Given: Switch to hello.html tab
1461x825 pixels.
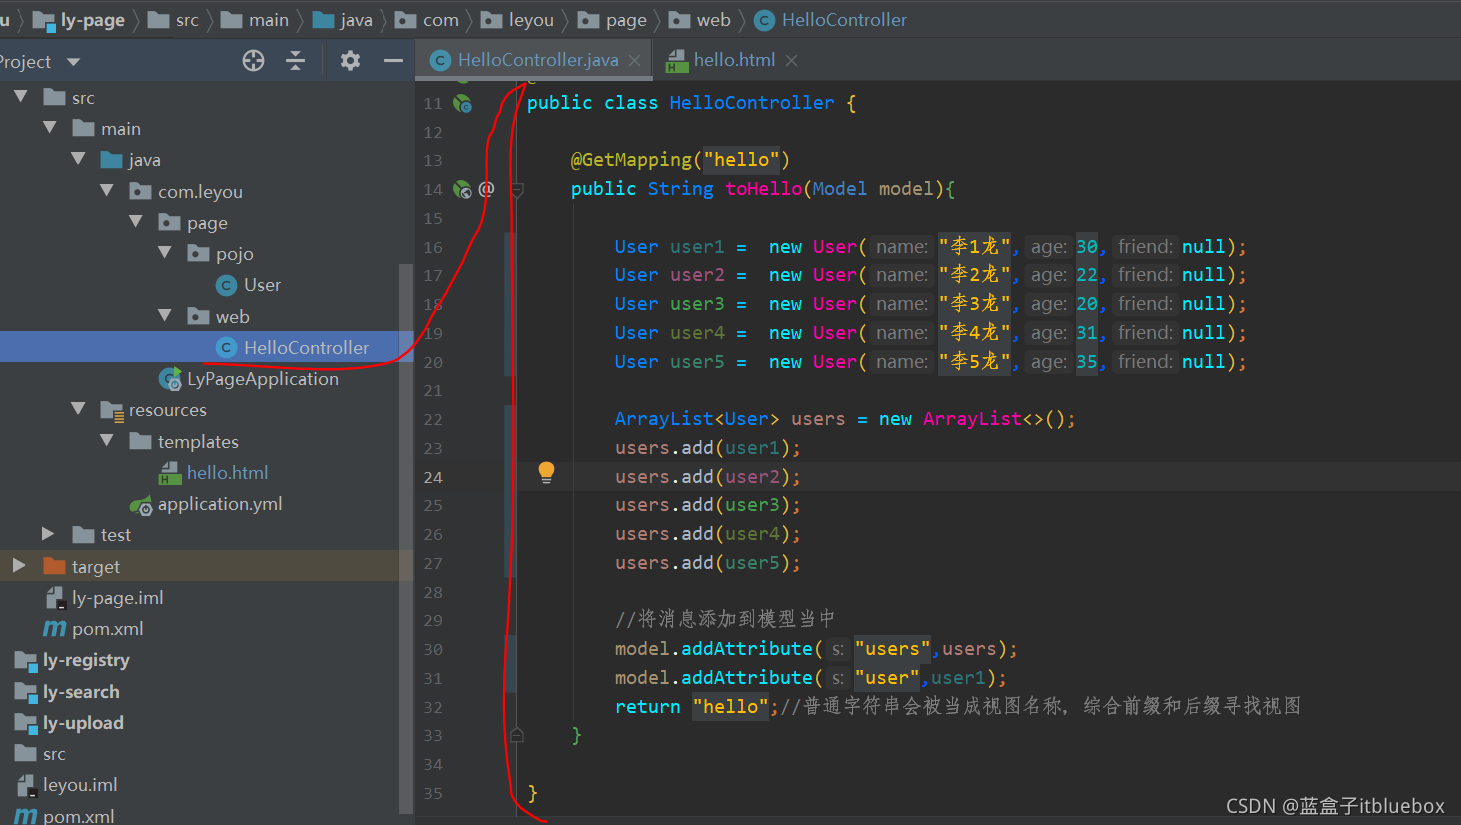Looking at the screenshot, I should pyautogui.click(x=733, y=60).
